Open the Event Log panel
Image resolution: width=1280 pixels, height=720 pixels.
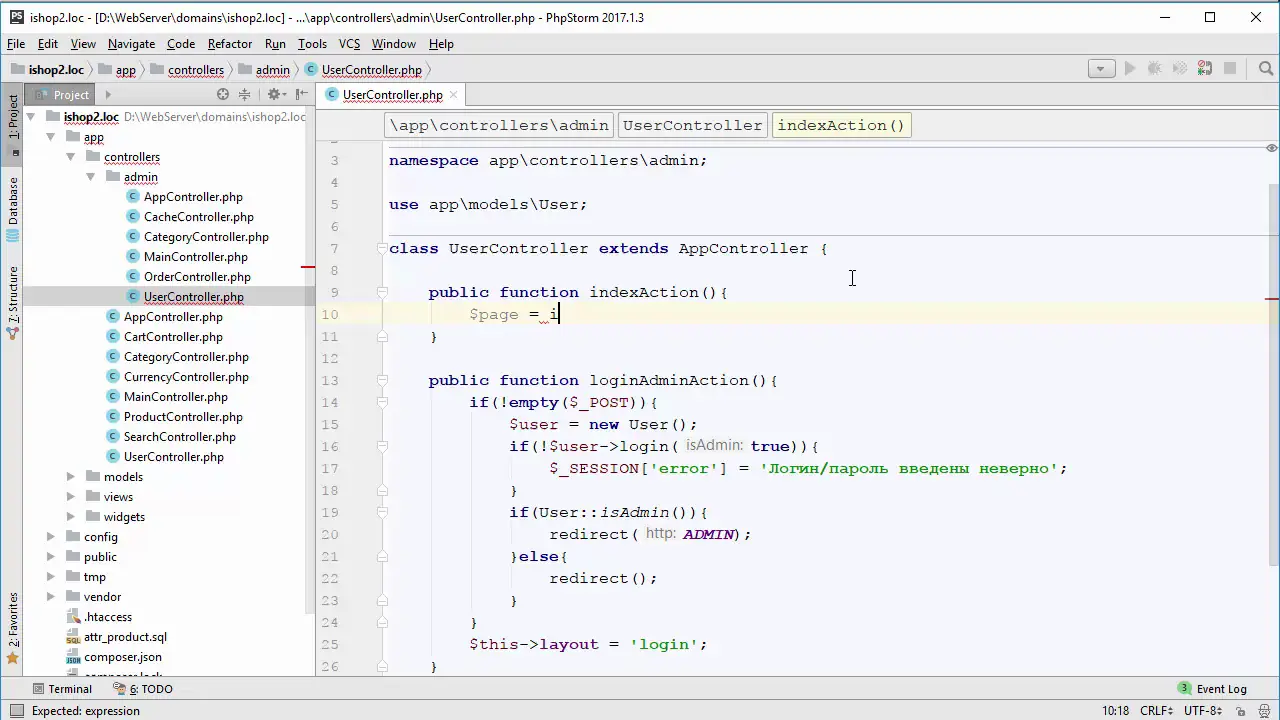pos(1212,689)
